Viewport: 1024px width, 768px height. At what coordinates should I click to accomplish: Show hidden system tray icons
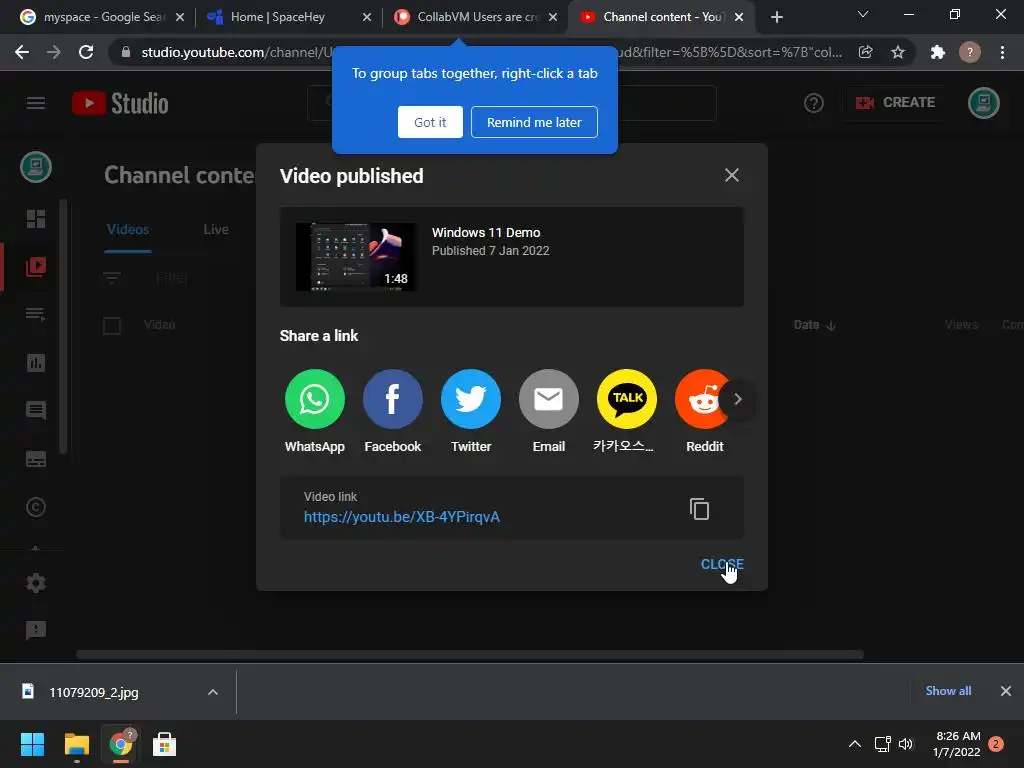coord(855,744)
